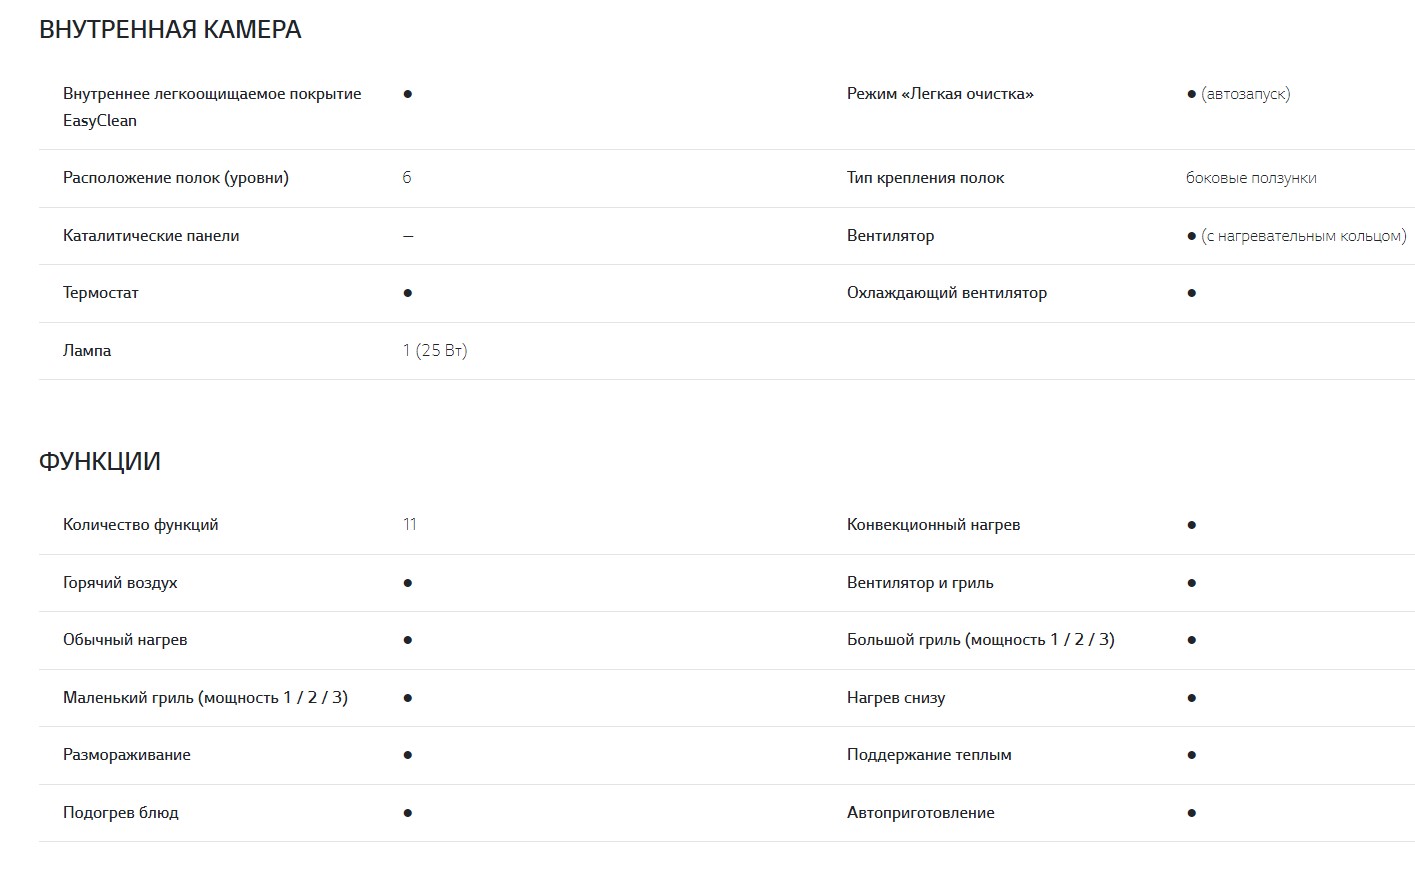Click the bullet next to Горячий воздух
Screen dimensions: 1415x890
tap(408, 583)
